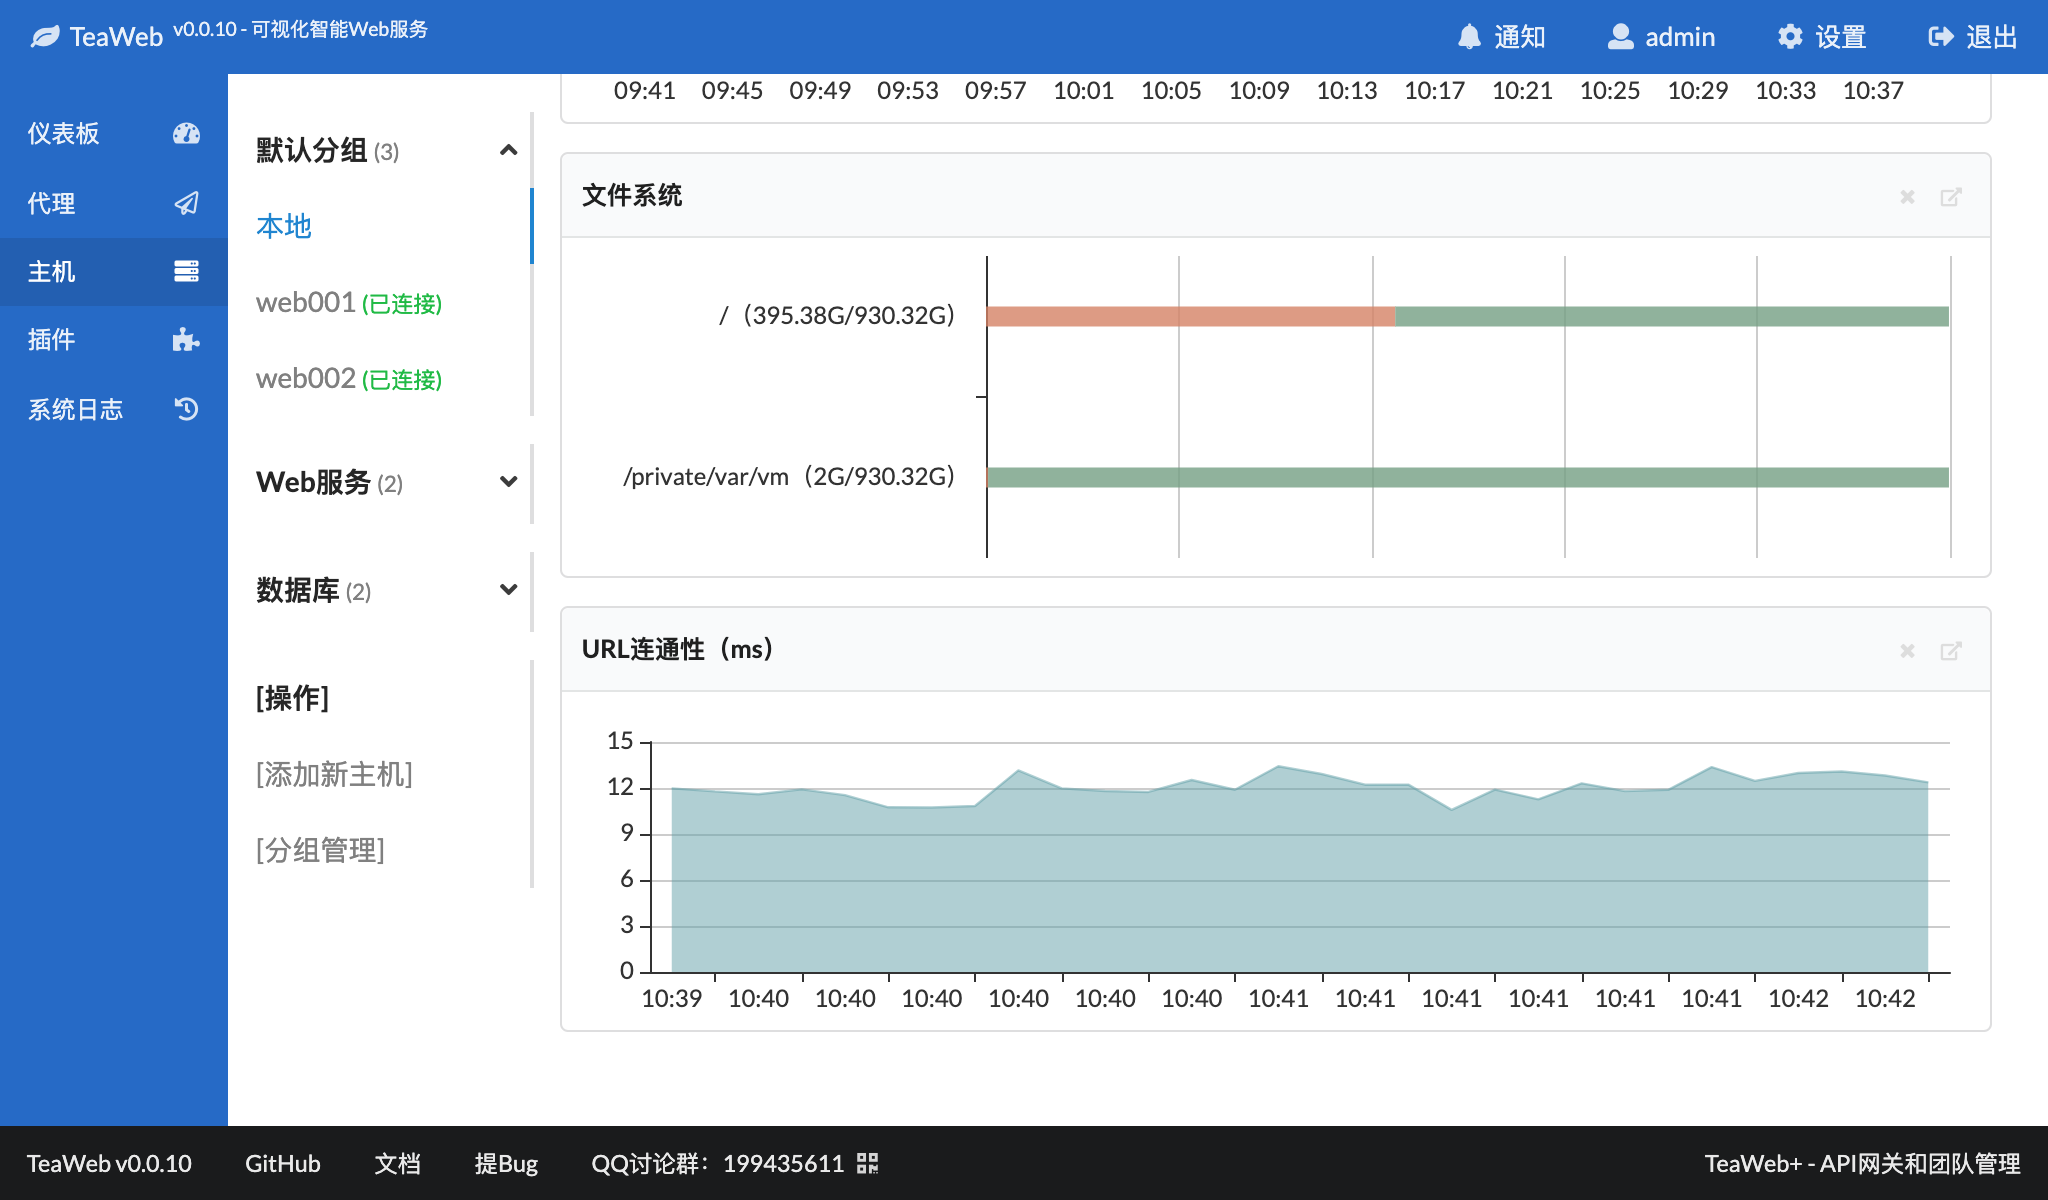Click the 通知 label in header
Screen dimensions: 2048x1200
1520,37
